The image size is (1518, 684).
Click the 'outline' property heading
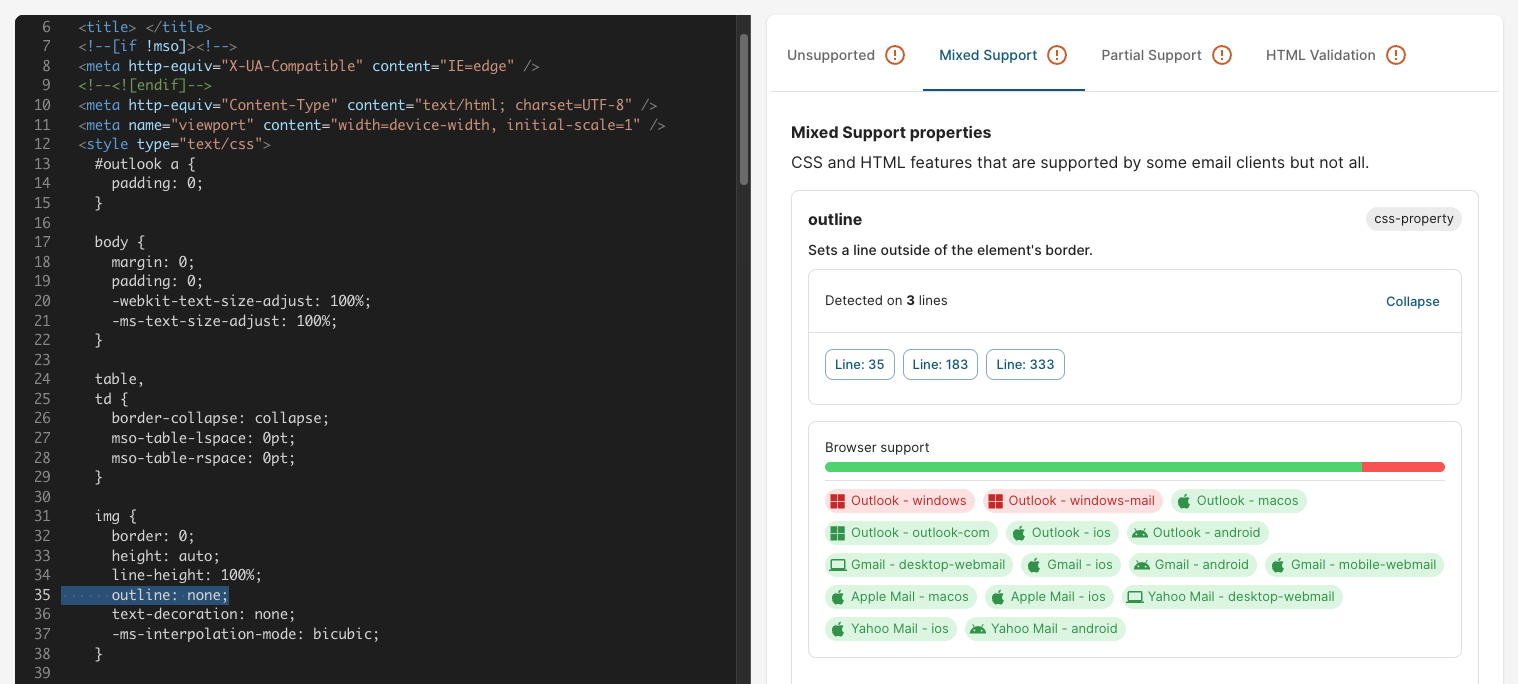835,219
